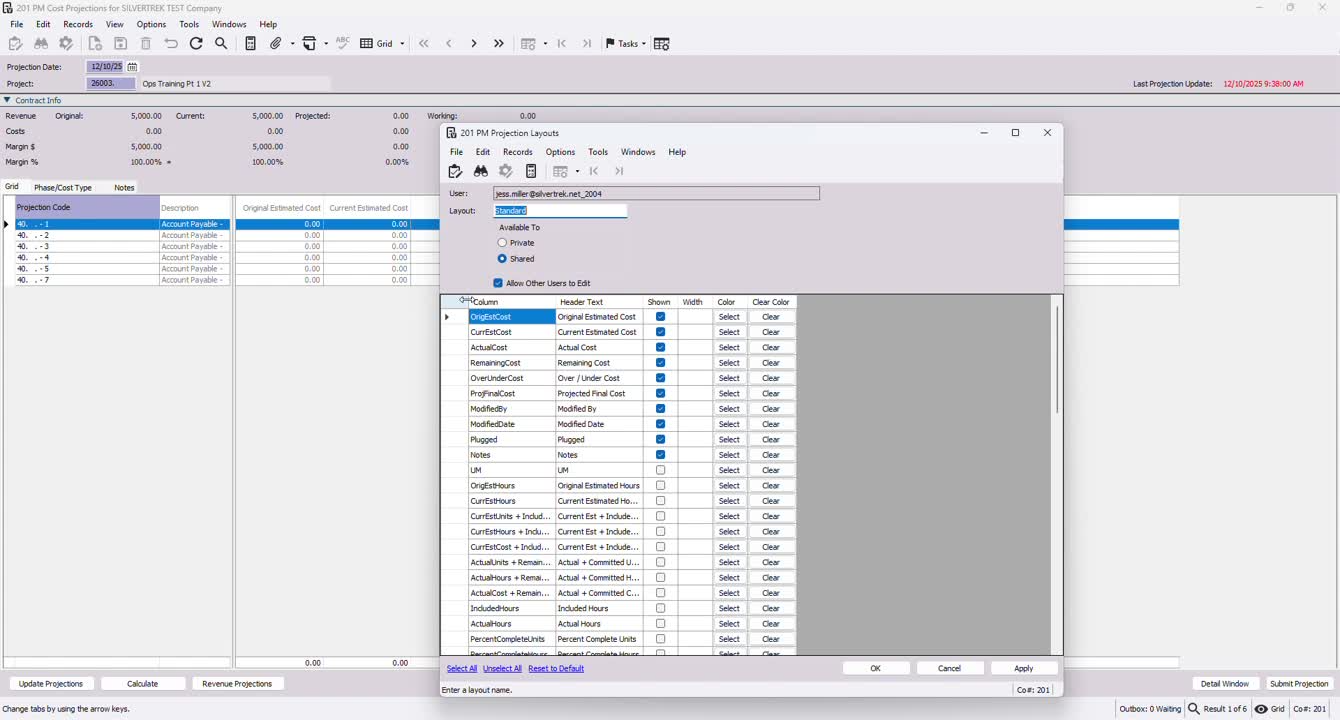Switch to the Notes tab in main window

[124, 187]
